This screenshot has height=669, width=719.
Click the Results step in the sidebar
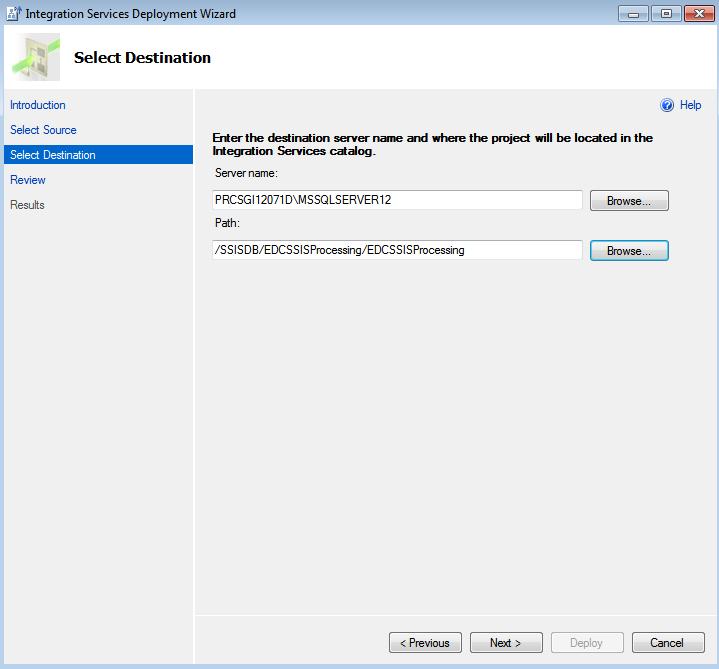[27, 205]
